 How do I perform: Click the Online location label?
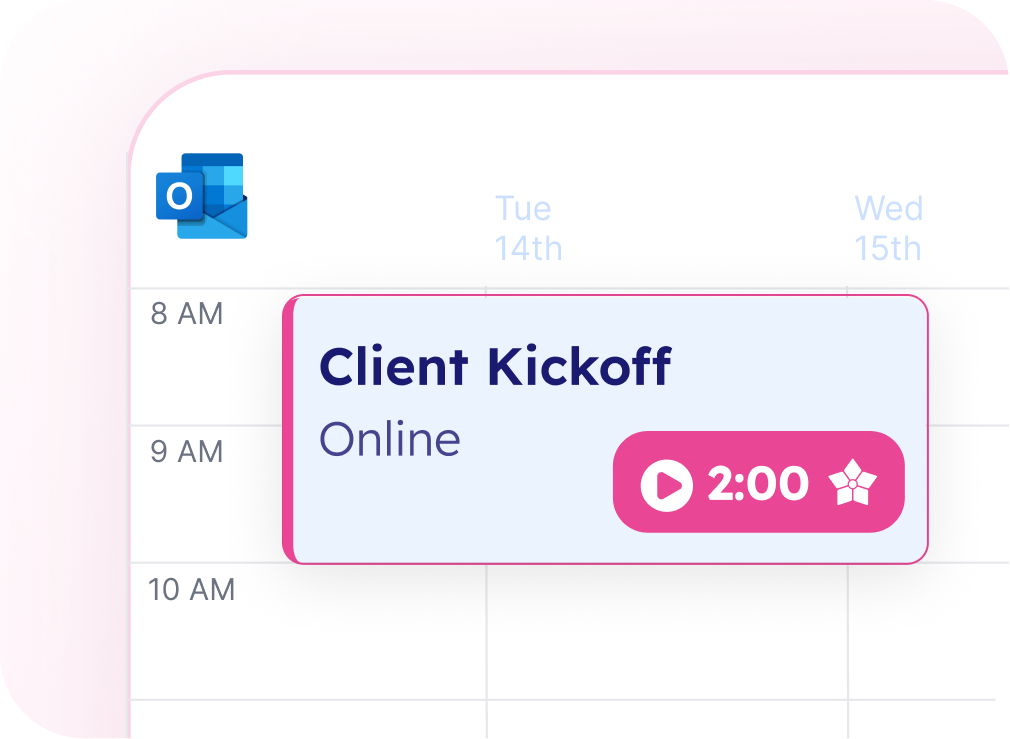pos(390,439)
